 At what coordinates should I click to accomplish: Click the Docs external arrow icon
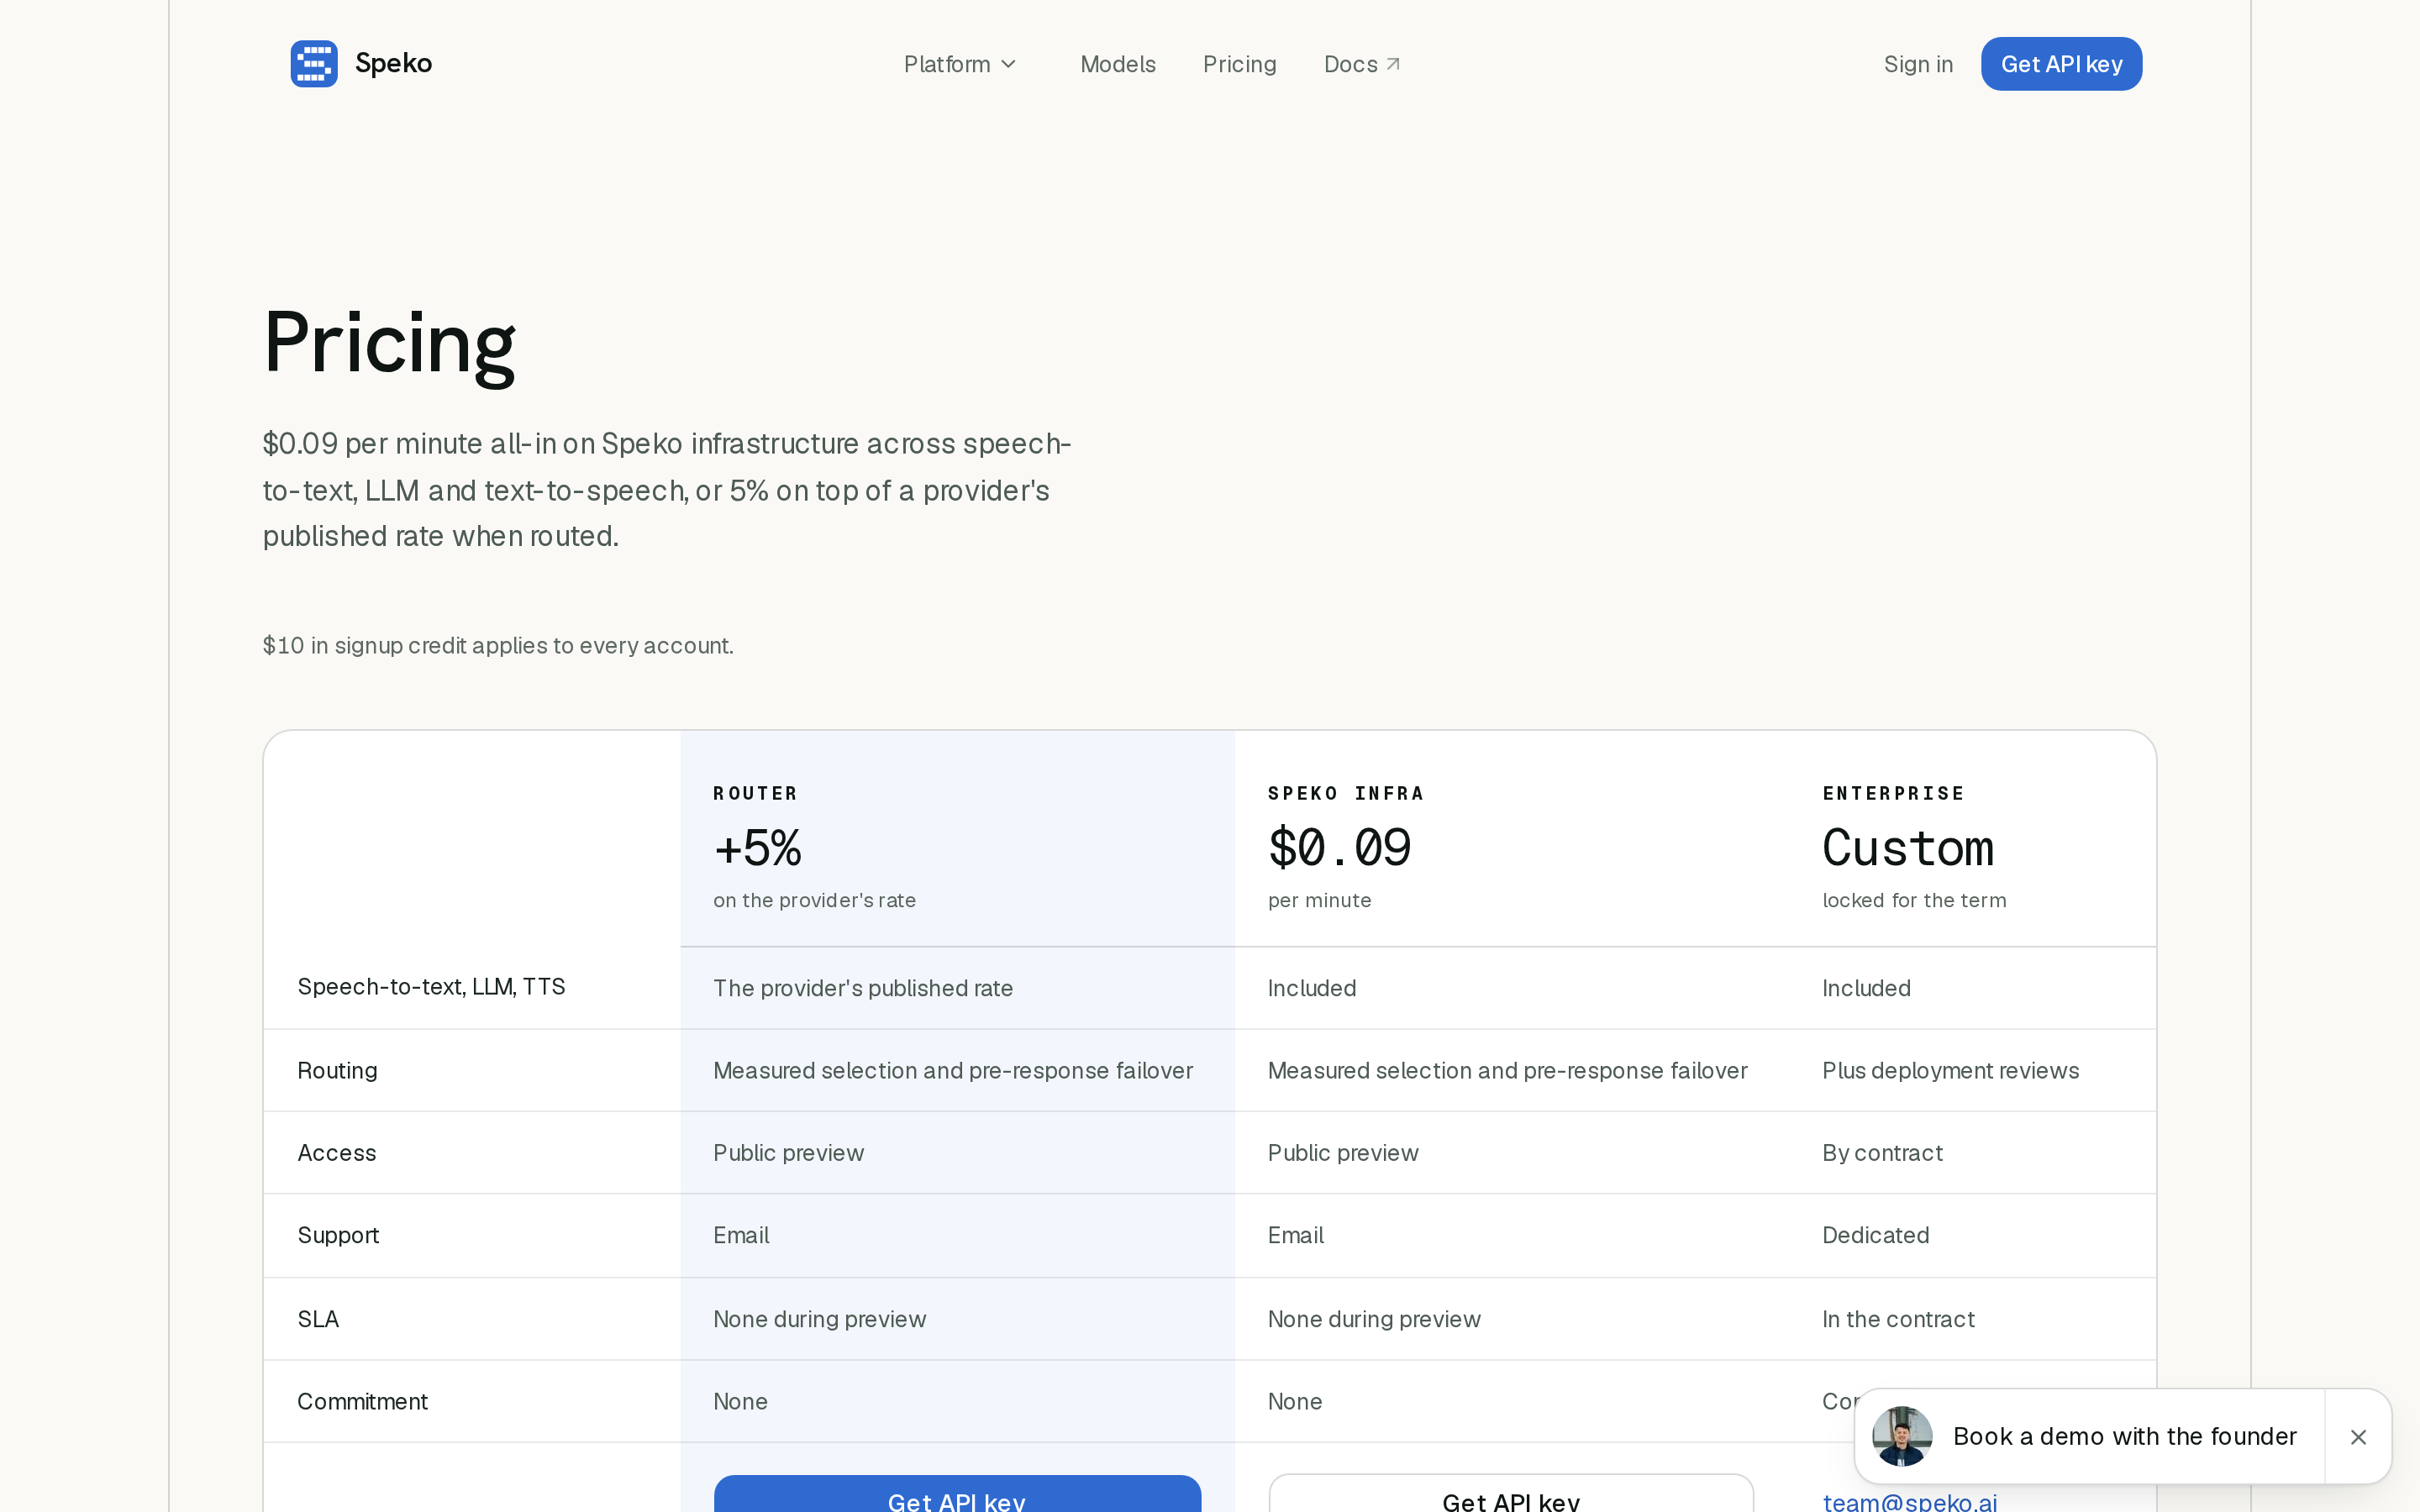[1393, 64]
